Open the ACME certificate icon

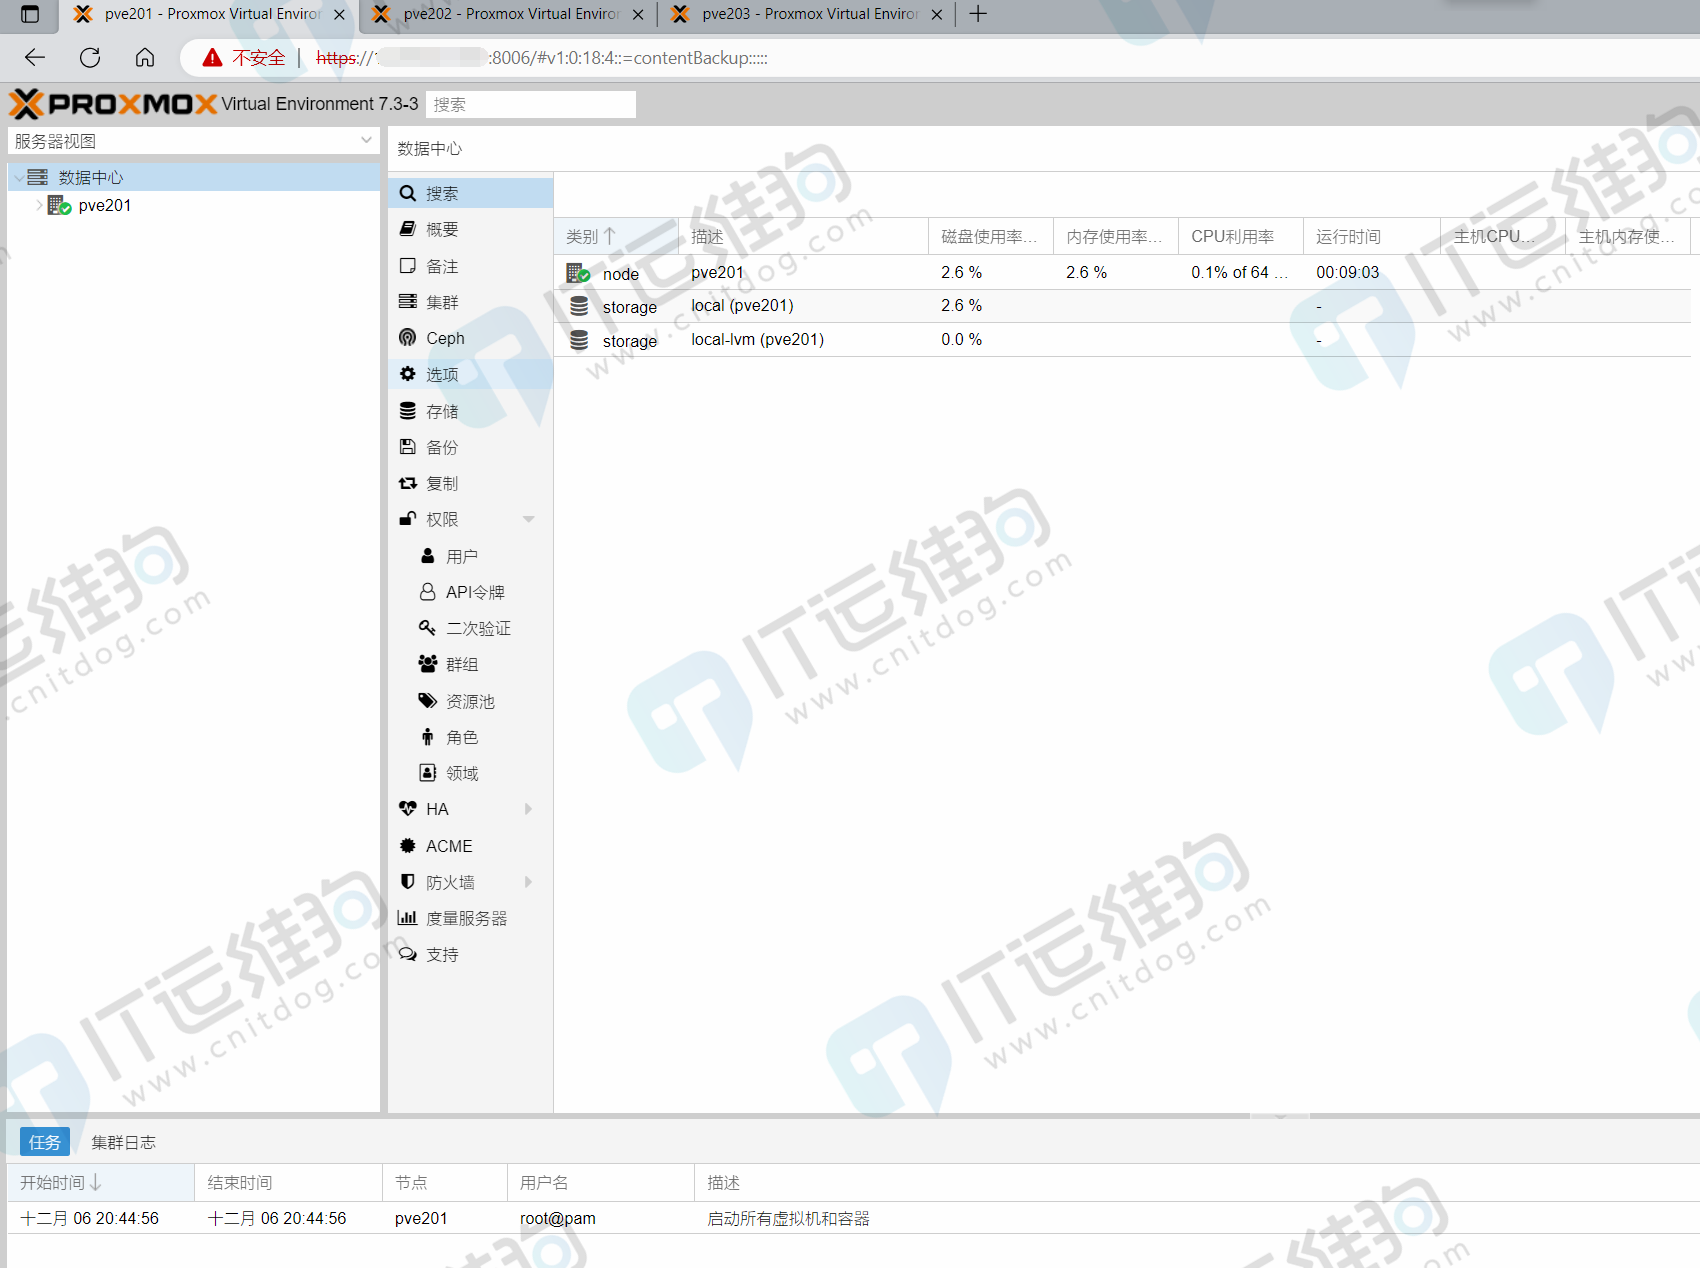[x=407, y=846]
